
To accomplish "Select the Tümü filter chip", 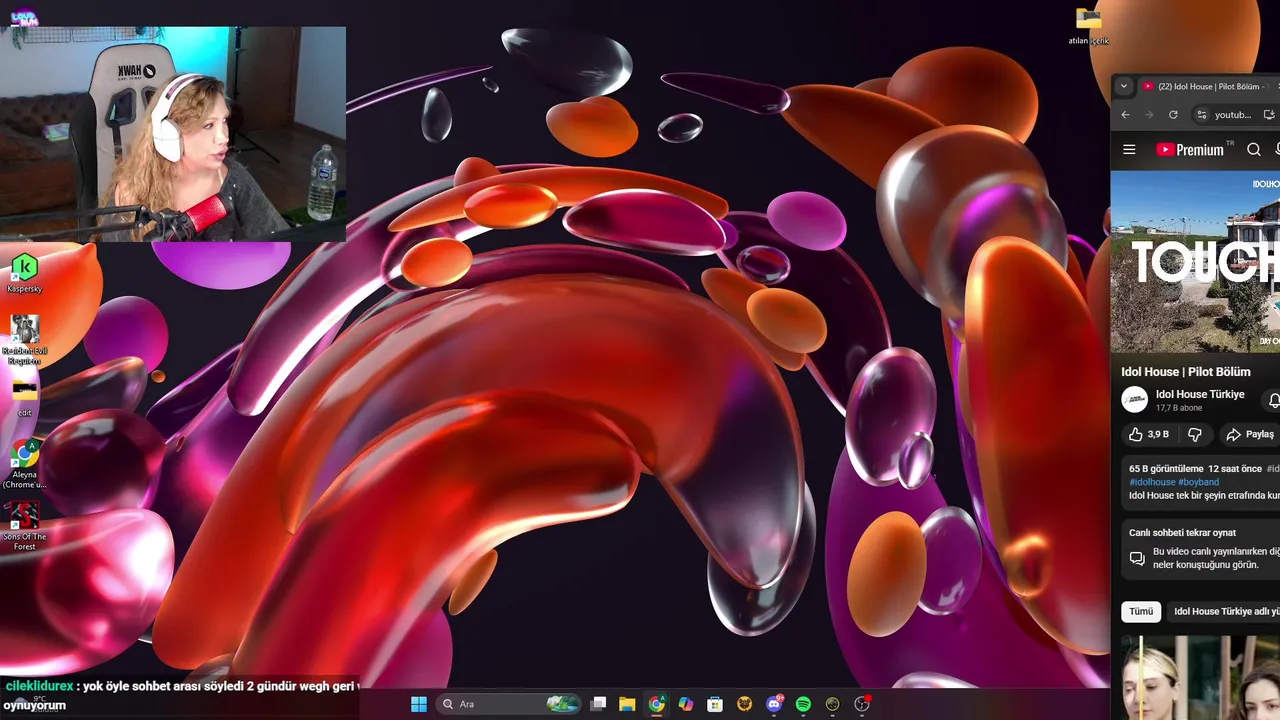I will (1141, 611).
